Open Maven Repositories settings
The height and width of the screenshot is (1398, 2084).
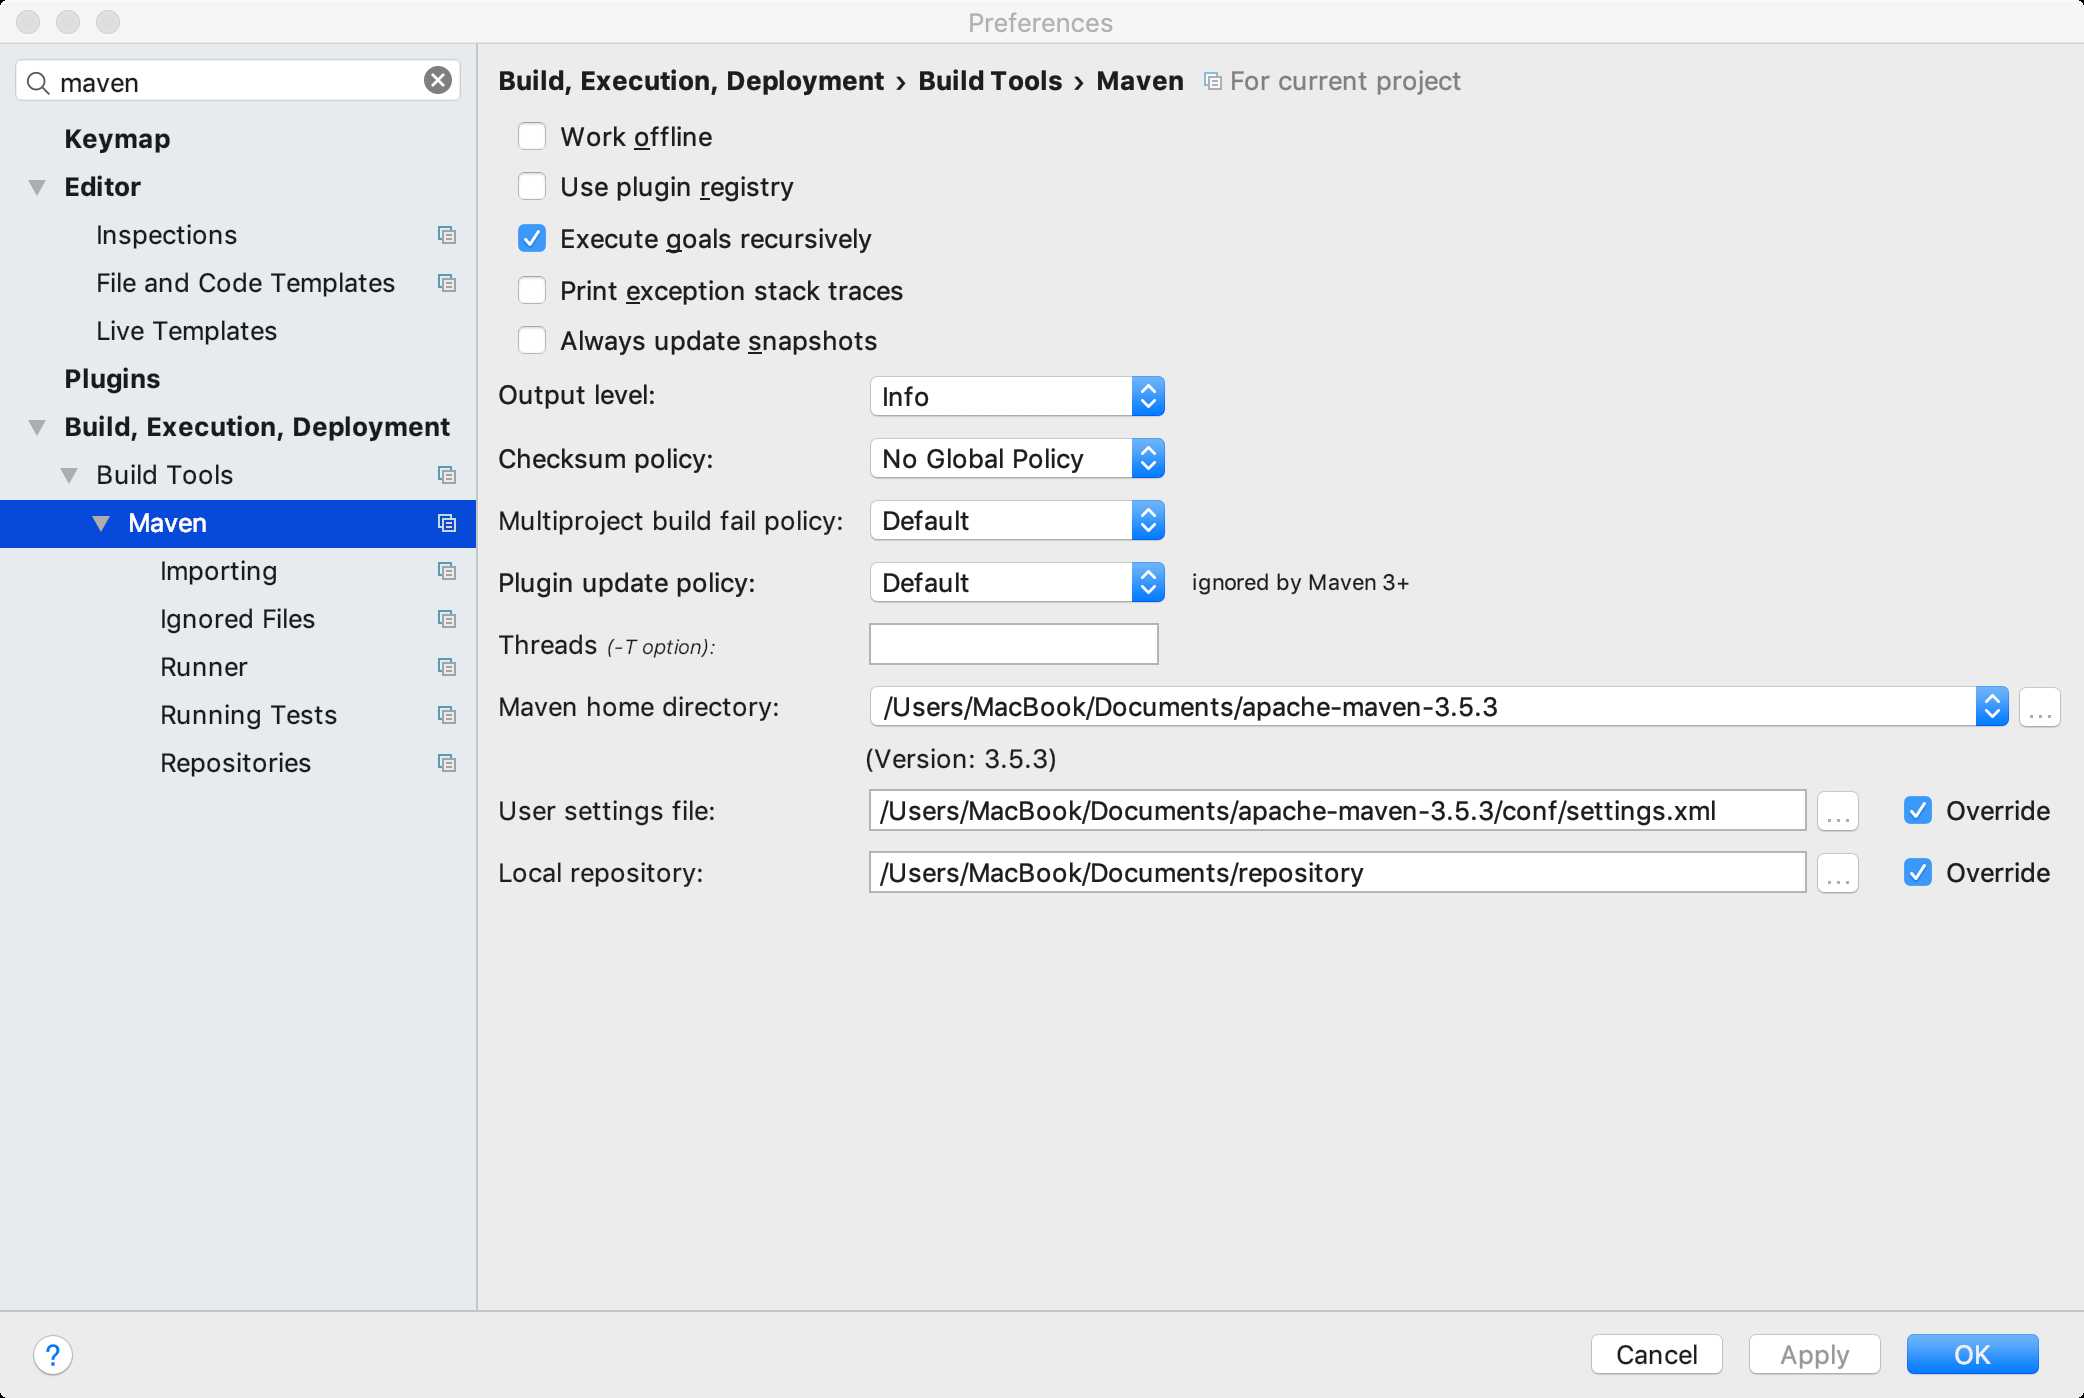(x=236, y=763)
